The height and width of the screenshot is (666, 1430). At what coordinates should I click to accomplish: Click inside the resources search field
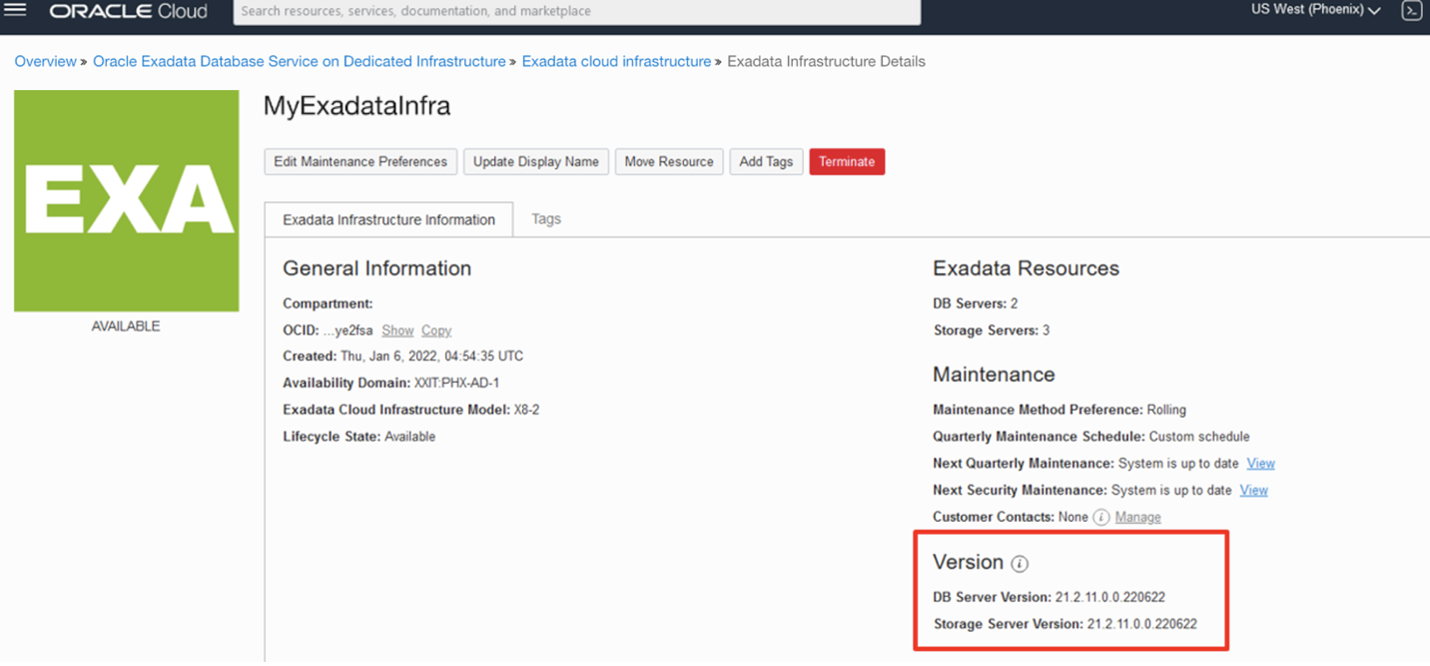(x=577, y=12)
